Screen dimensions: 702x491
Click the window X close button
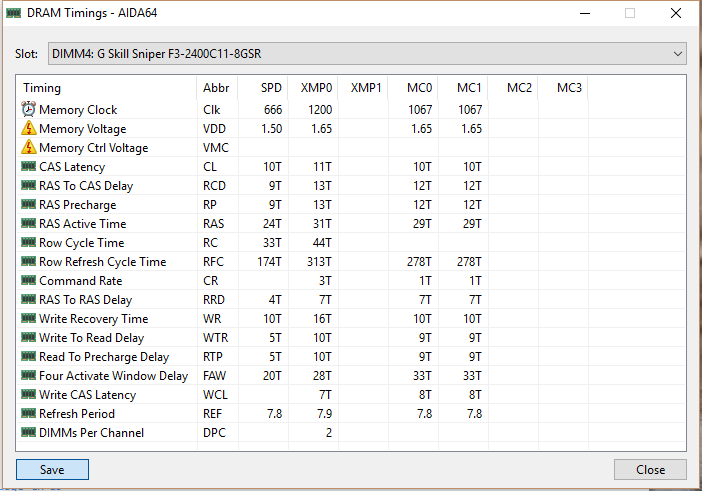pos(676,13)
